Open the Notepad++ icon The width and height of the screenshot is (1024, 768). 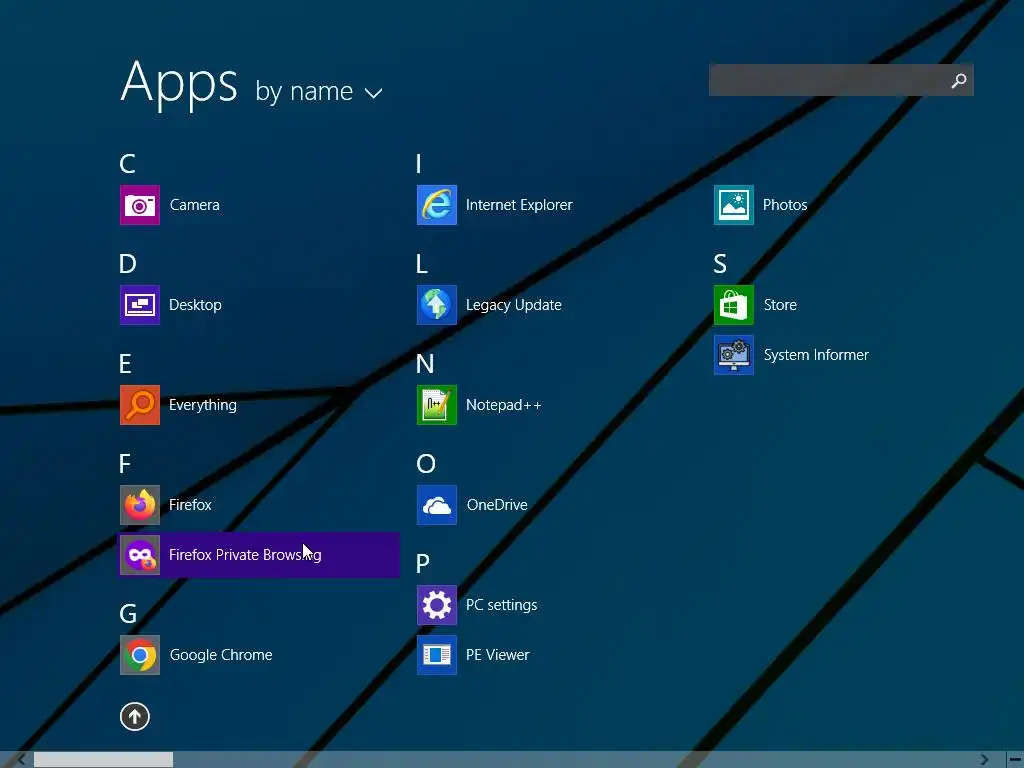point(437,405)
